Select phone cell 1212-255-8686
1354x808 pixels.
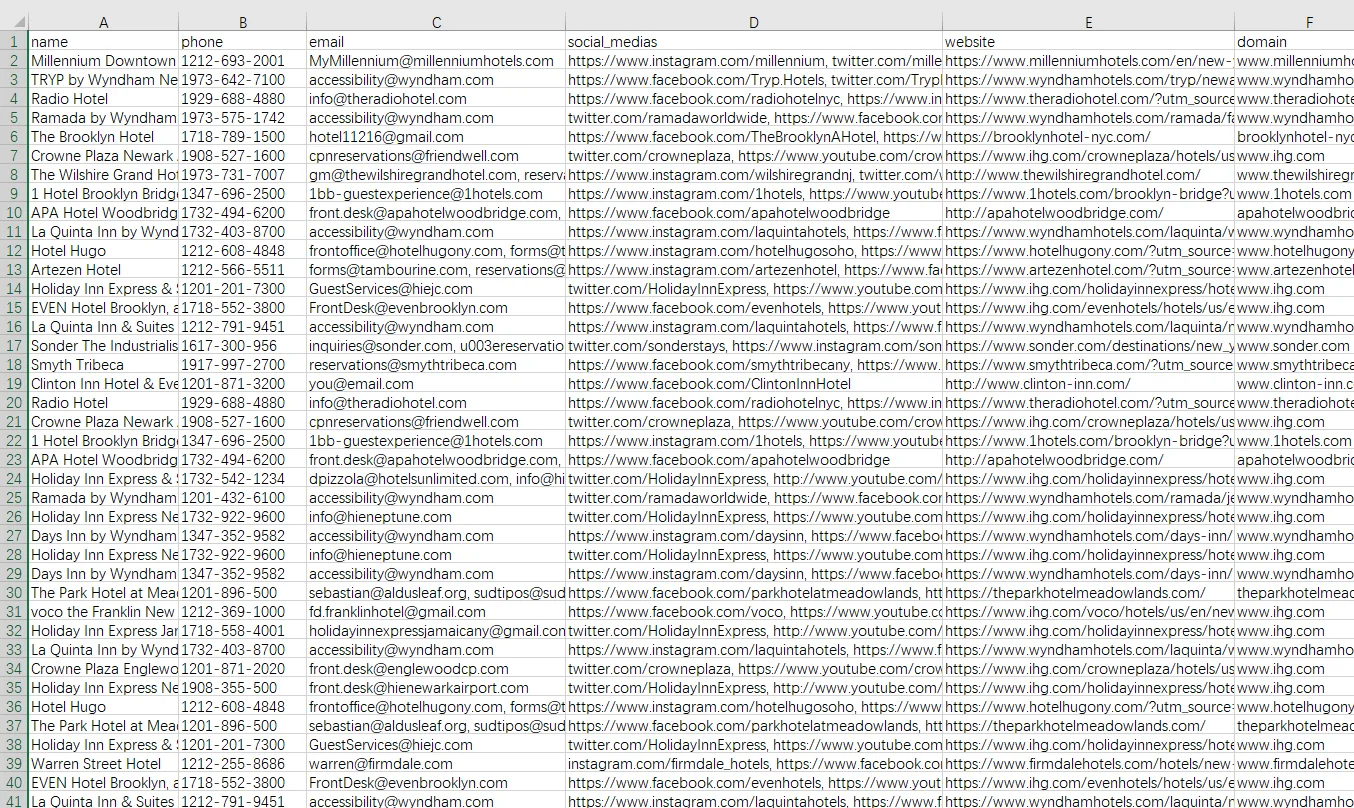[x=243, y=764]
